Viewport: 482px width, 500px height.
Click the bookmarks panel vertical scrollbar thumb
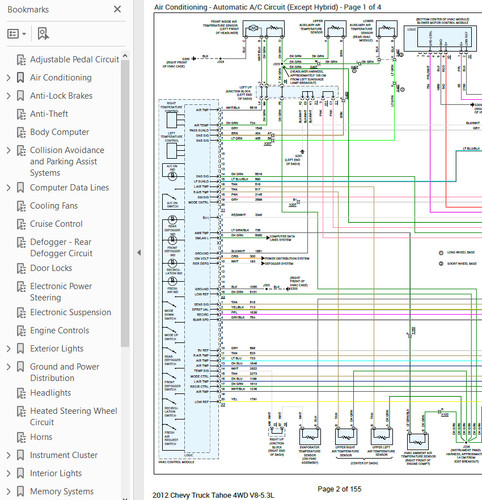tap(125, 203)
